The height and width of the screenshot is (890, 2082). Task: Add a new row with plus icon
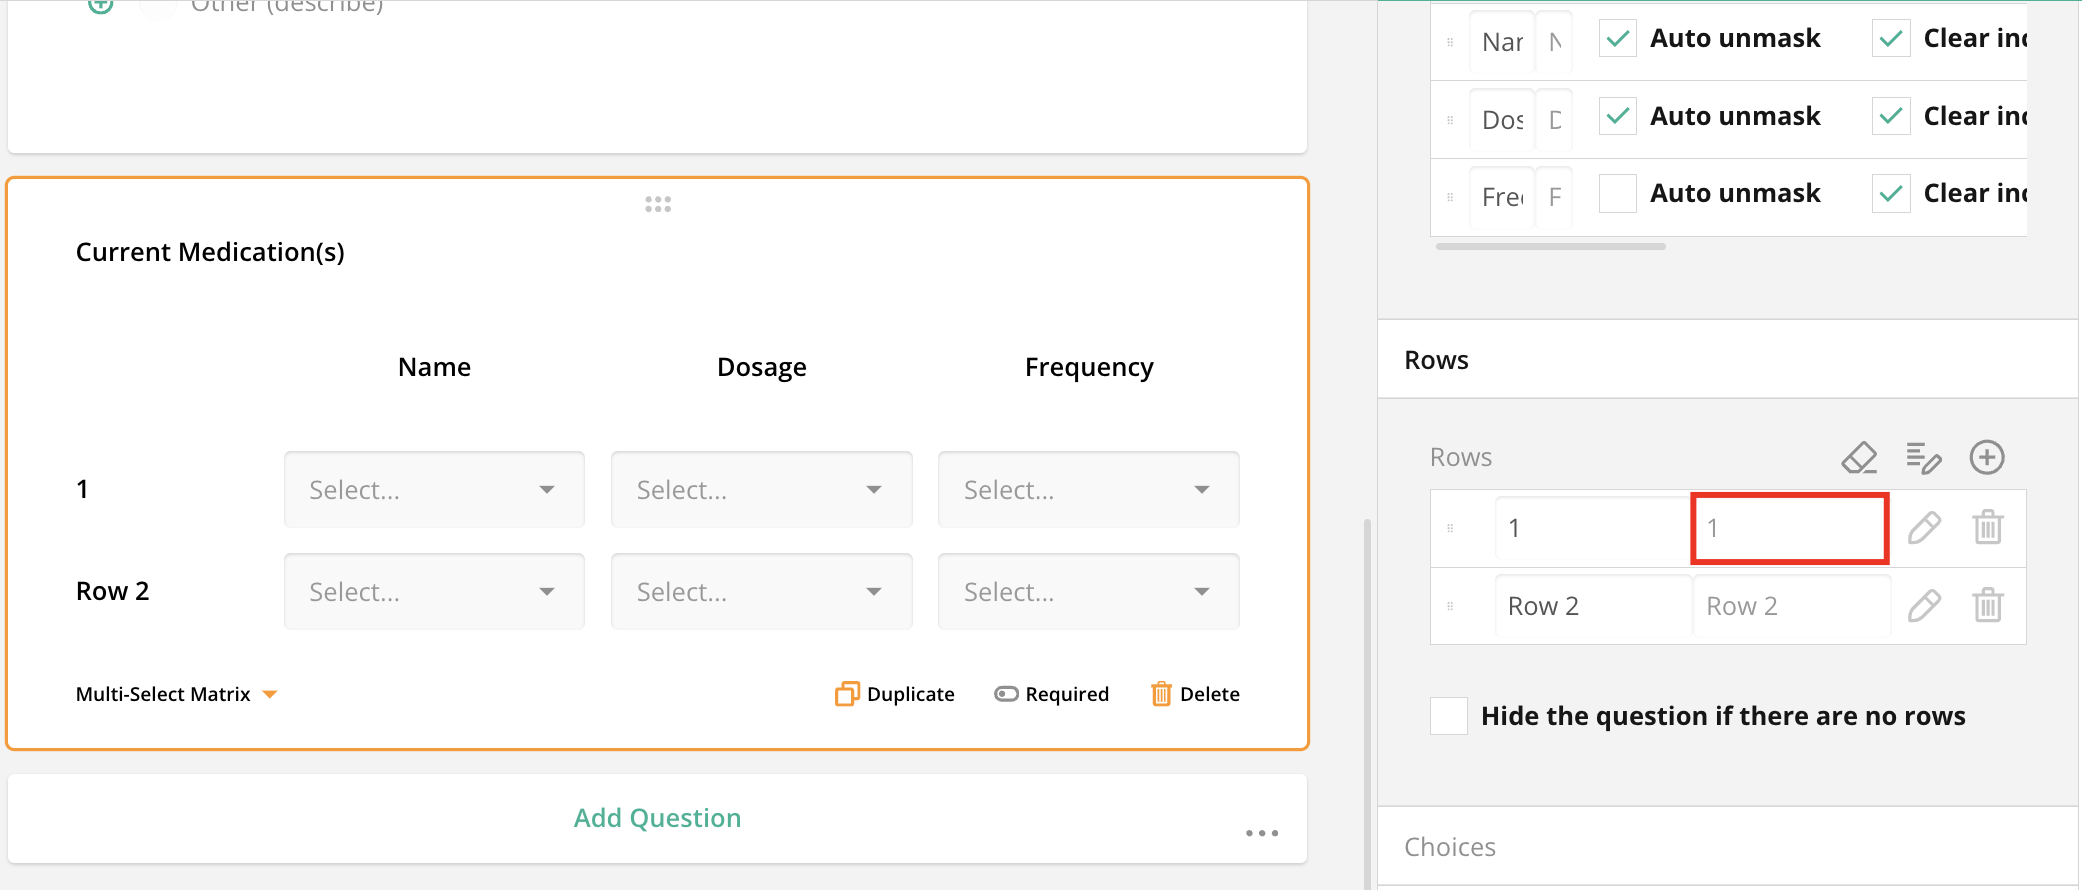click(1986, 458)
